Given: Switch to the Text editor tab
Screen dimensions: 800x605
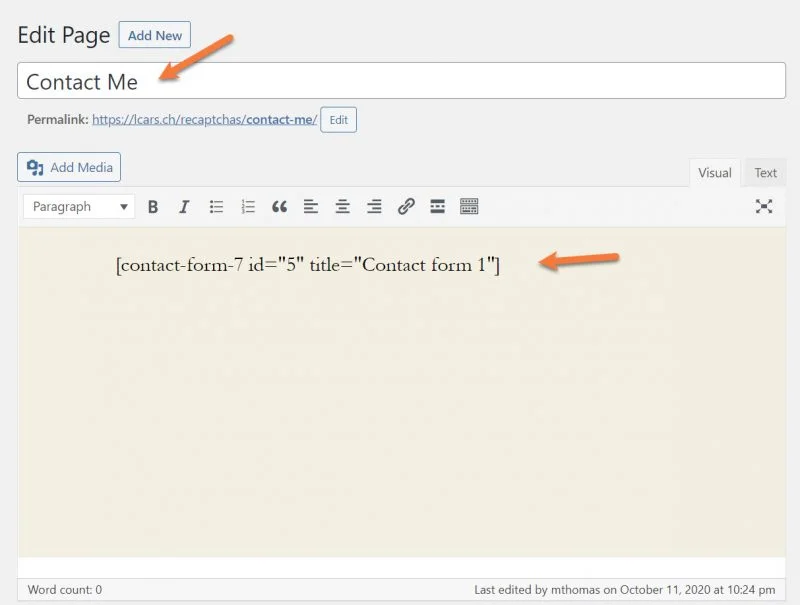Looking at the screenshot, I should pyautogui.click(x=765, y=173).
